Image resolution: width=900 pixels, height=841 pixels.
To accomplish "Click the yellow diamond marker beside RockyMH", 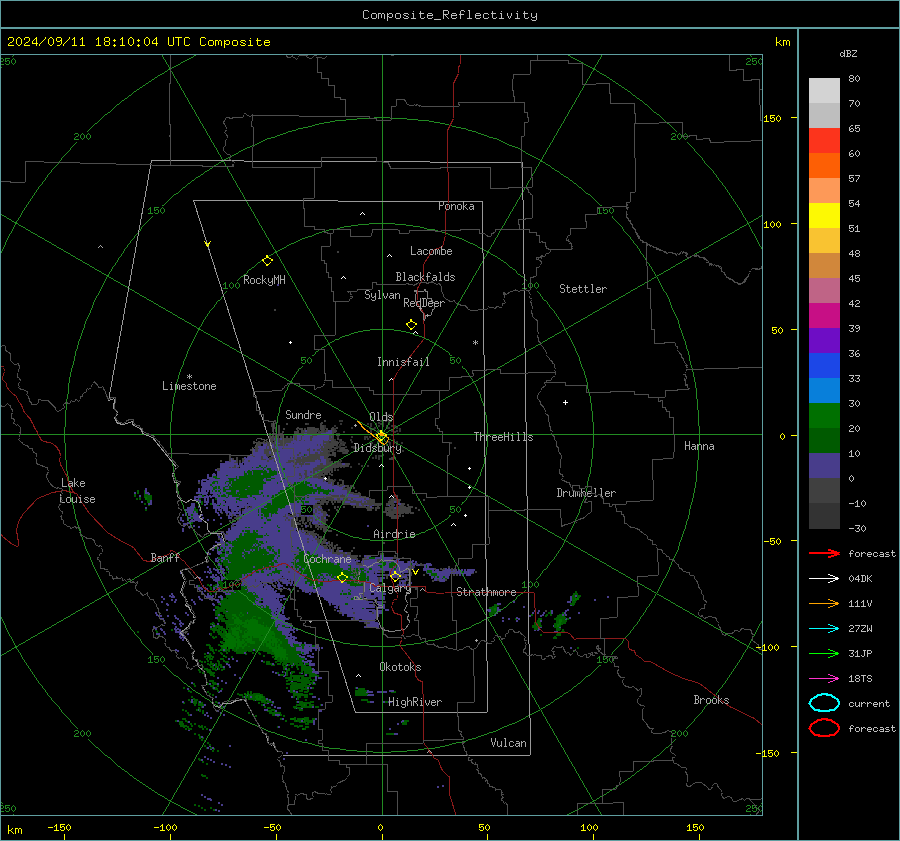I will pyautogui.click(x=267, y=261).
